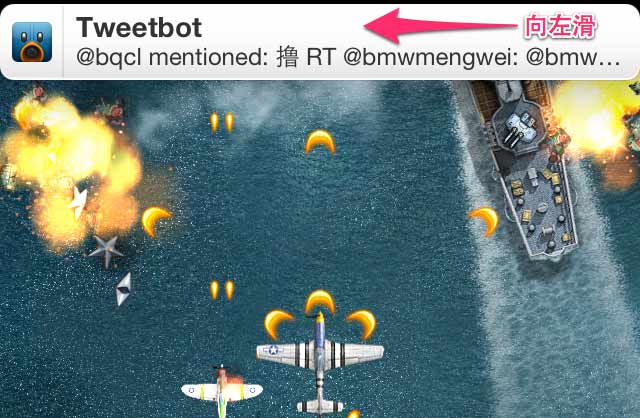Tap the gray star-shaped debris piece
This screenshot has height=418, width=640.
(106, 251)
